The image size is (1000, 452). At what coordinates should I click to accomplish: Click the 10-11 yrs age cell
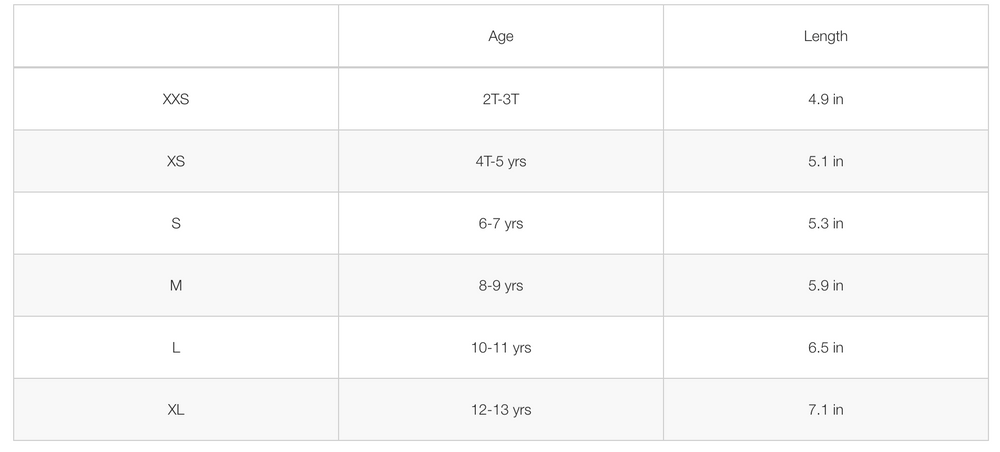tap(501, 347)
